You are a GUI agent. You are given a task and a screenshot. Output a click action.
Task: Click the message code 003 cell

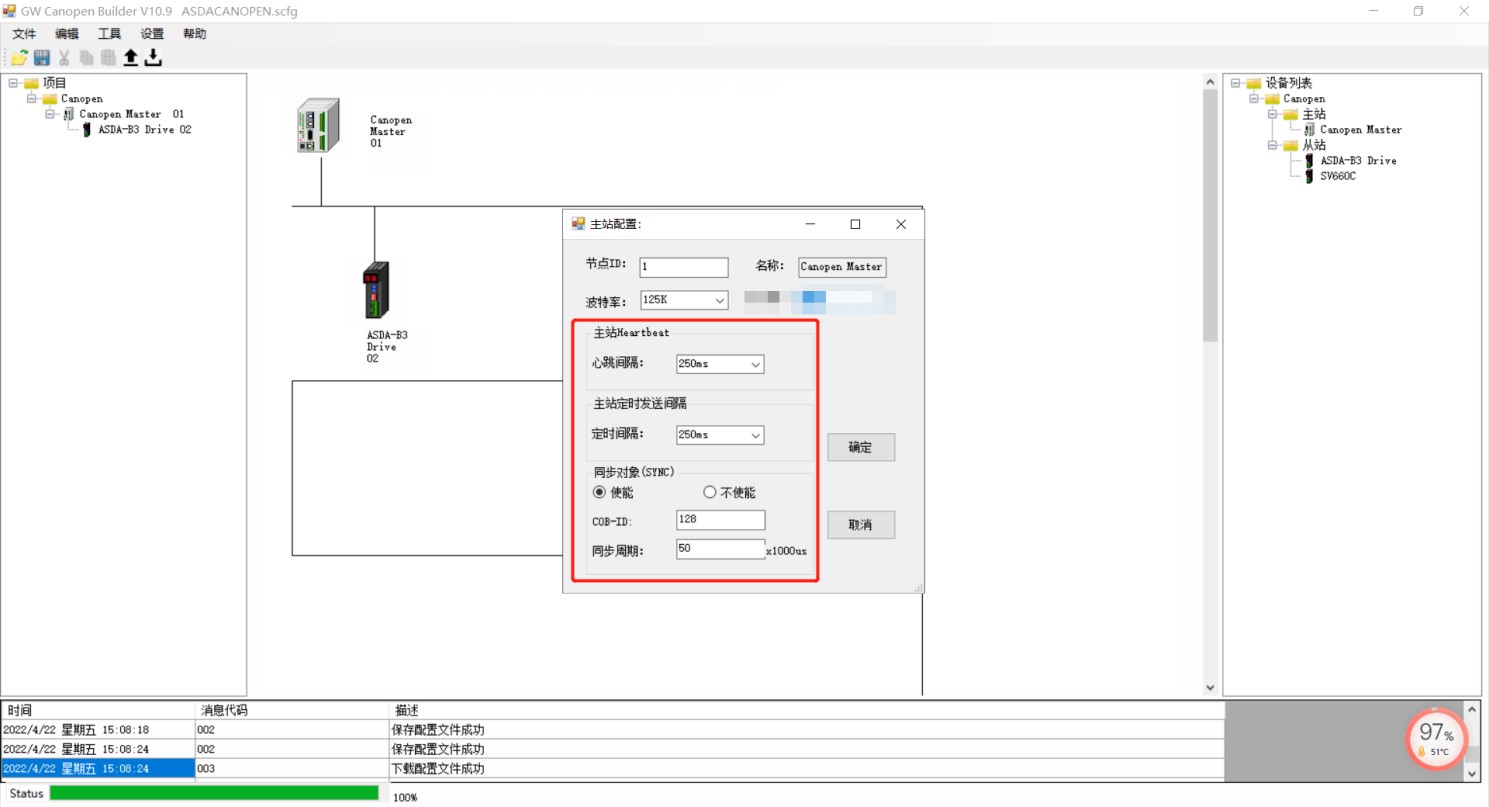[292, 769]
